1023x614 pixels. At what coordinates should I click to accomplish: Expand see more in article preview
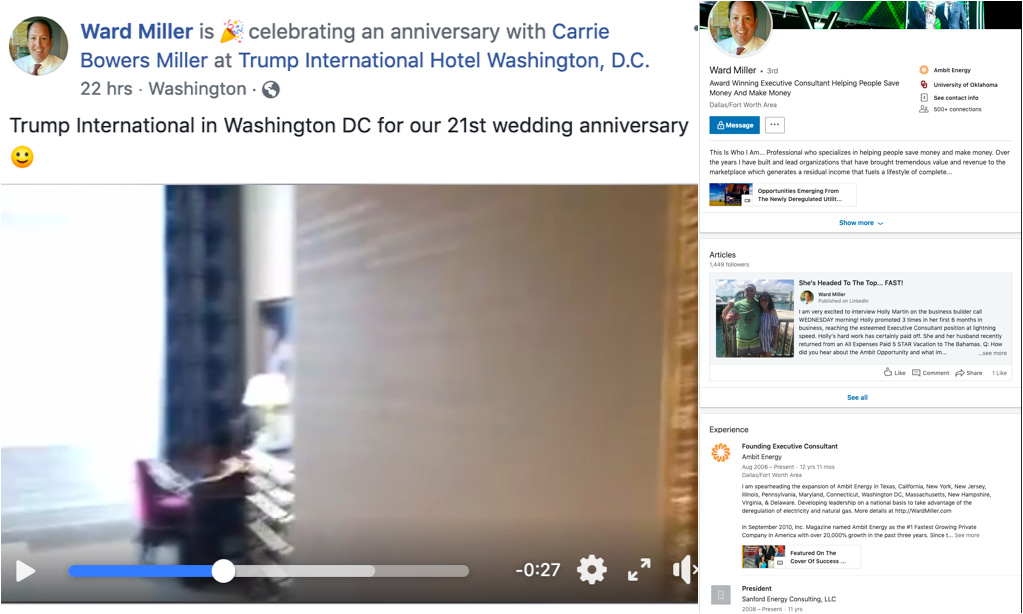click(x=992, y=353)
